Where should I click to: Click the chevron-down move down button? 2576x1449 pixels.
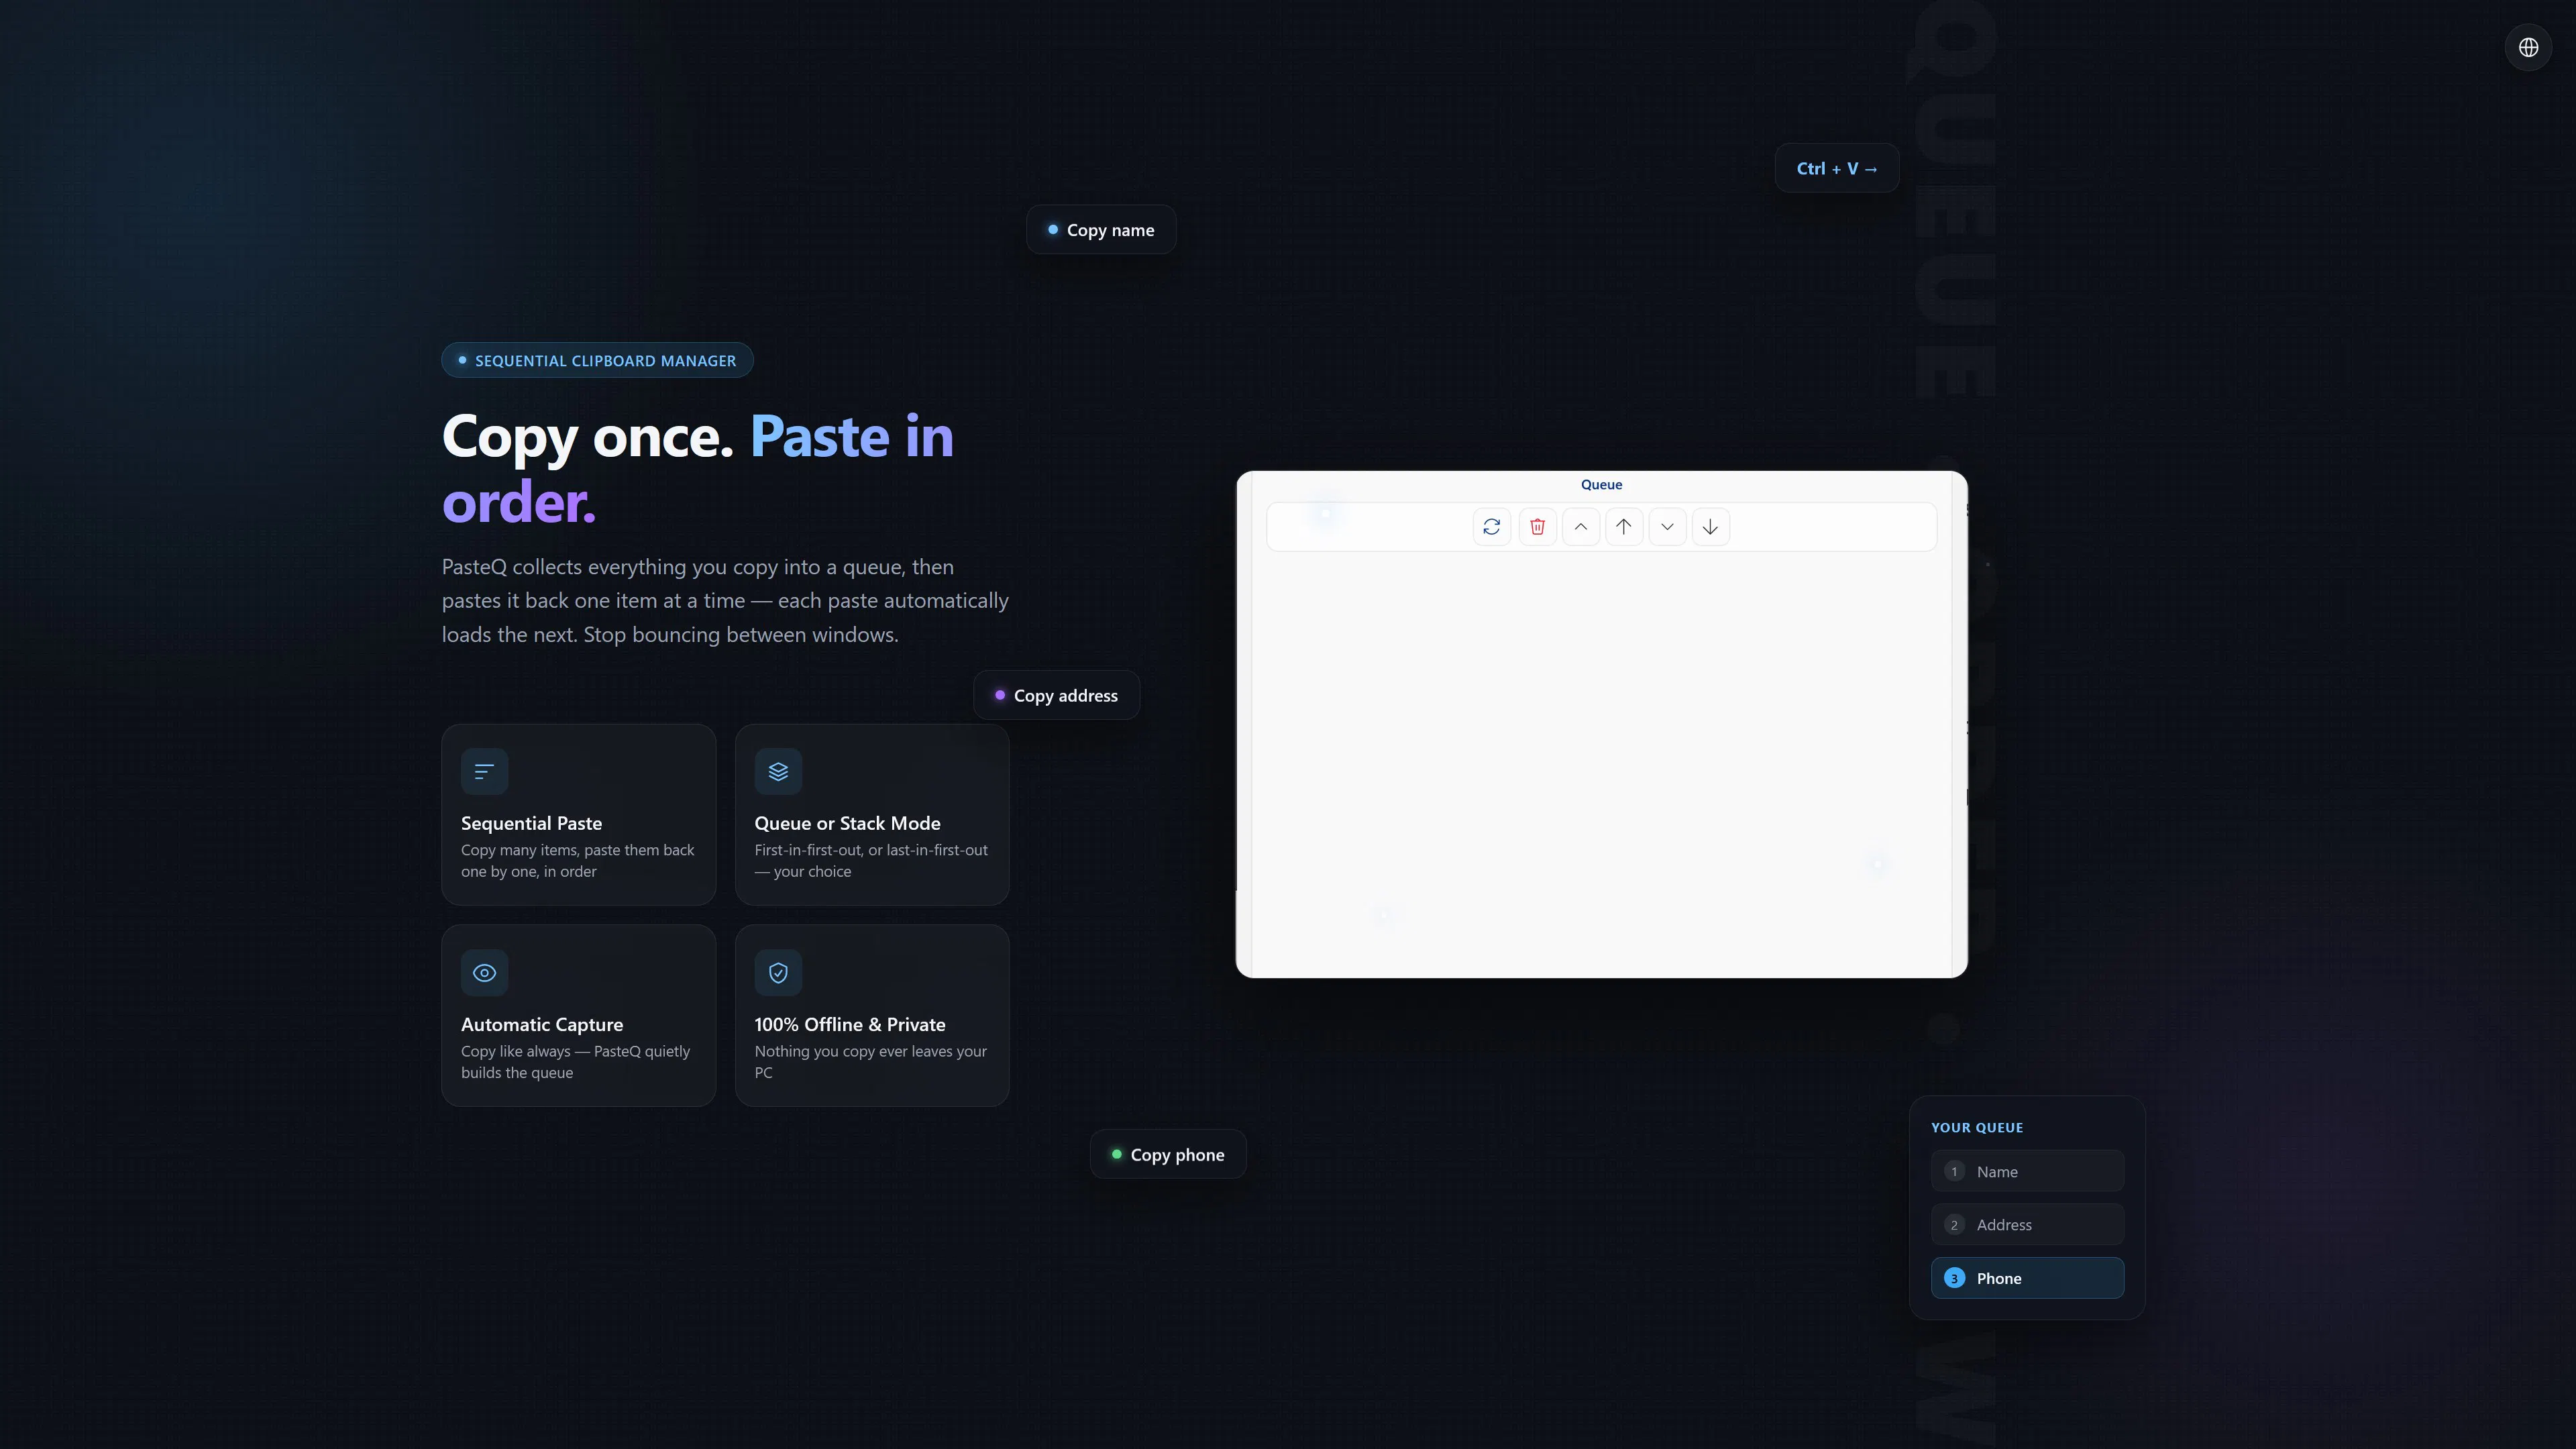click(x=1667, y=527)
